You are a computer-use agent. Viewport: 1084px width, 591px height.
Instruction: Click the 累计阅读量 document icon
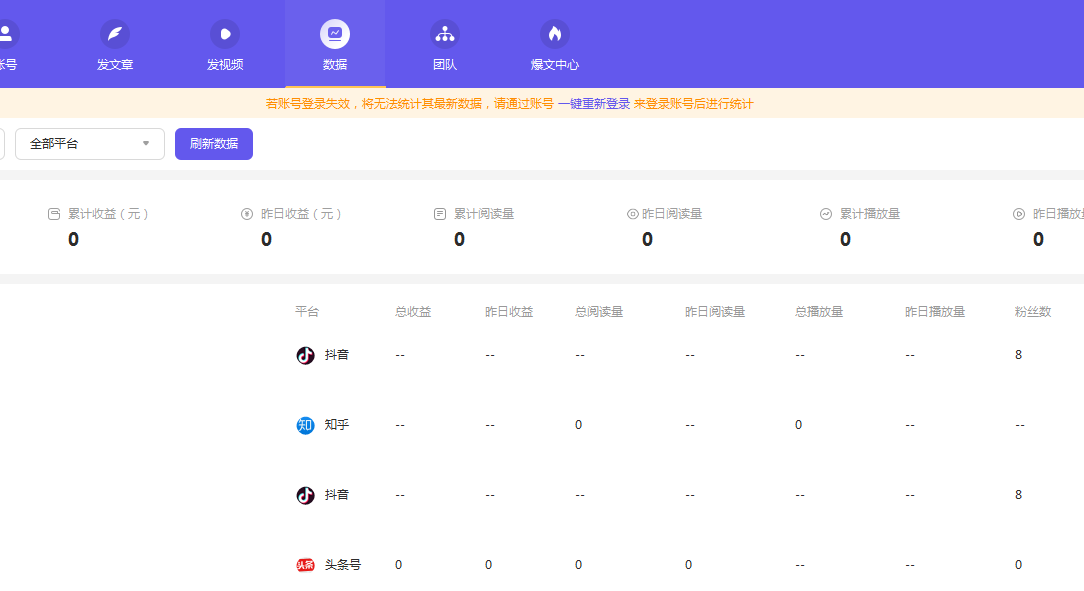pos(440,214)
